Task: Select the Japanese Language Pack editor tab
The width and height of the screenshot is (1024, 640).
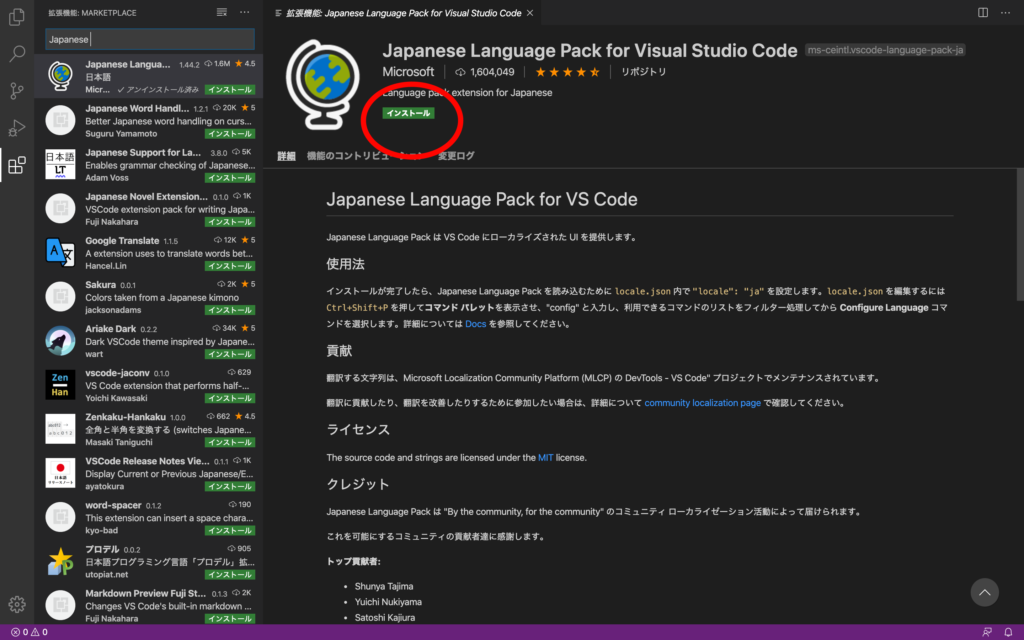Action: tap(404, 13)
